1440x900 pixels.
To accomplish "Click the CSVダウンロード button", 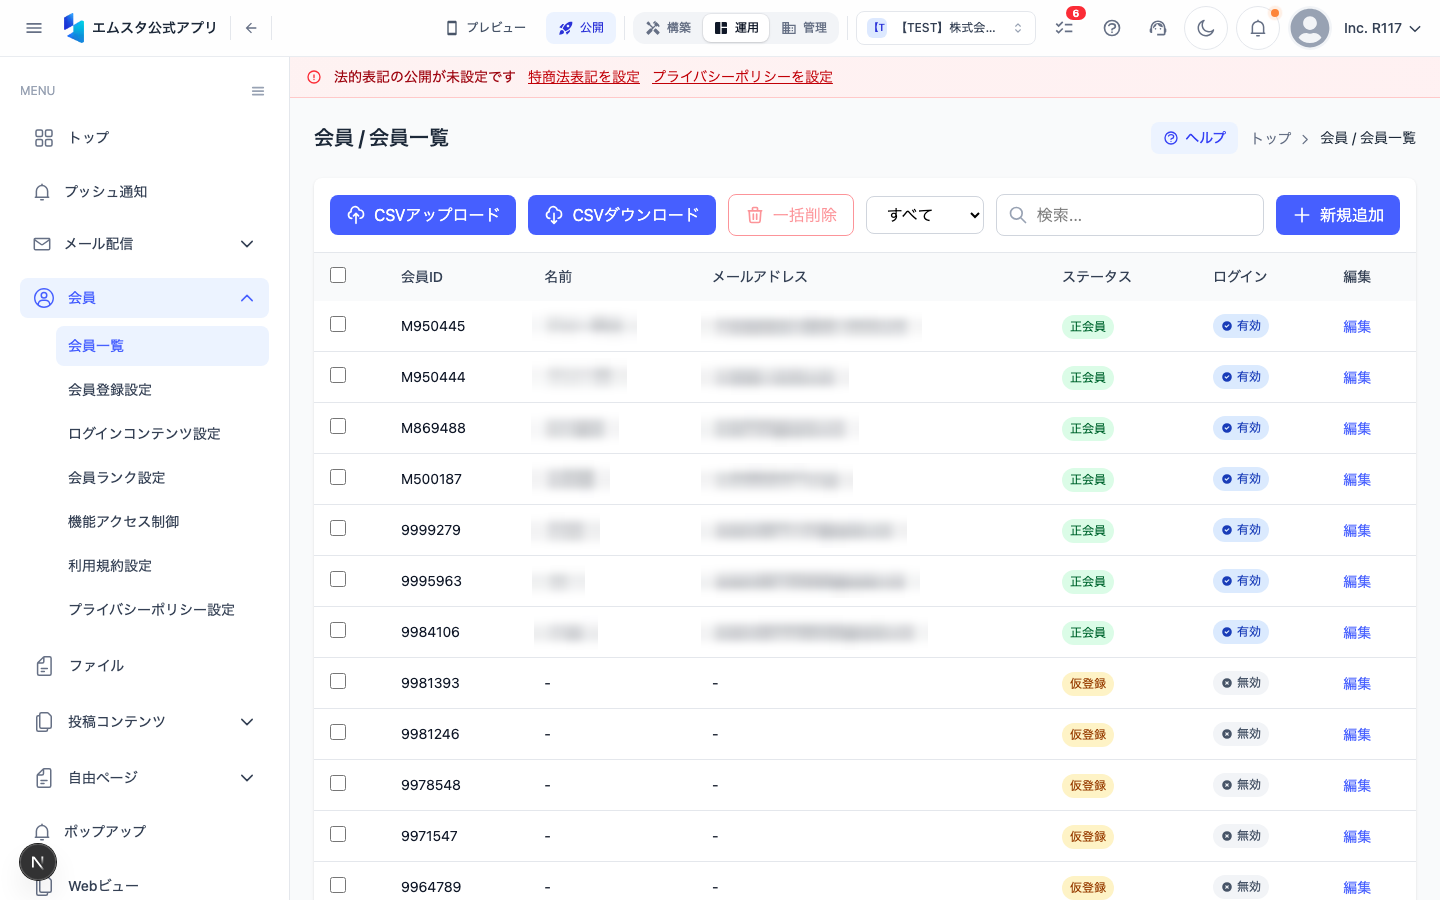I will (x=622, y=215).
